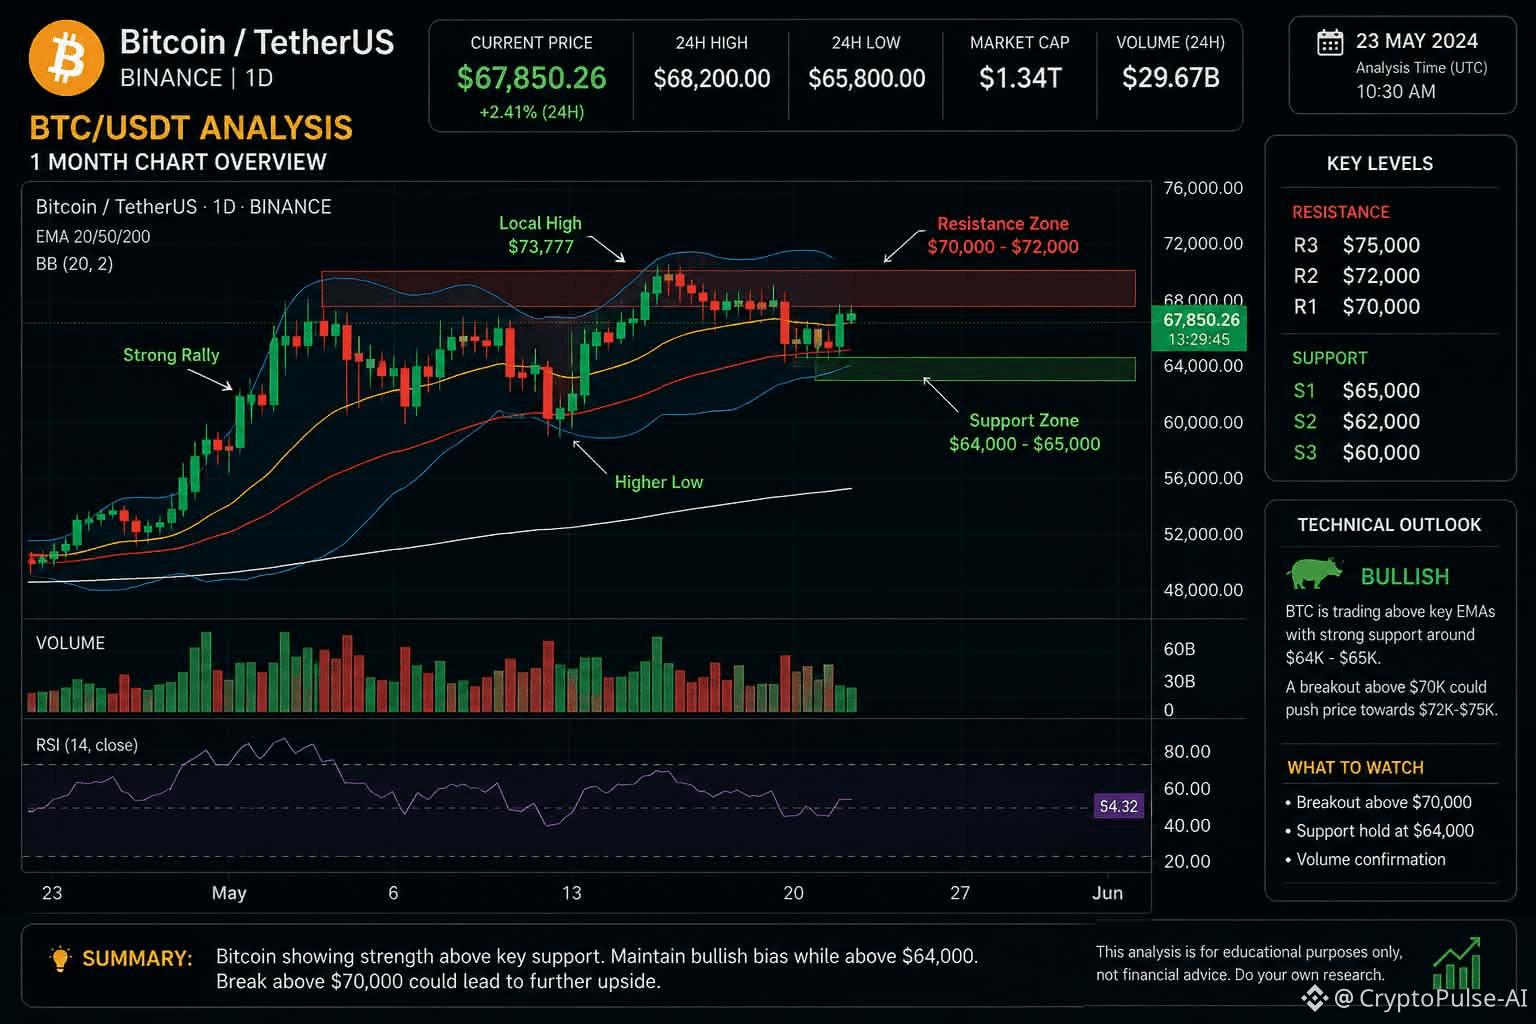
Task: Click the 'BTC/USDT ANALYSIS' heading
Action: [191, 128]
